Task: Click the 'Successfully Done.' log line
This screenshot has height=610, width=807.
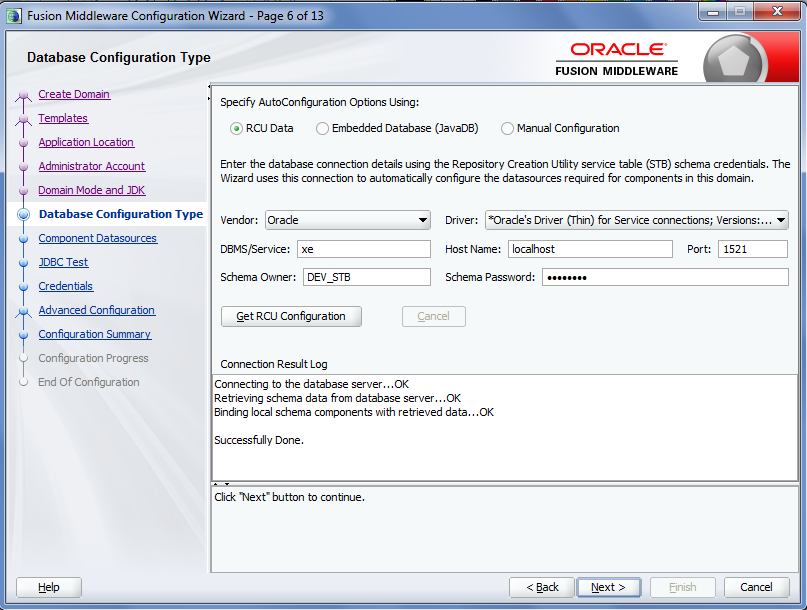Action: coord(259,440)
